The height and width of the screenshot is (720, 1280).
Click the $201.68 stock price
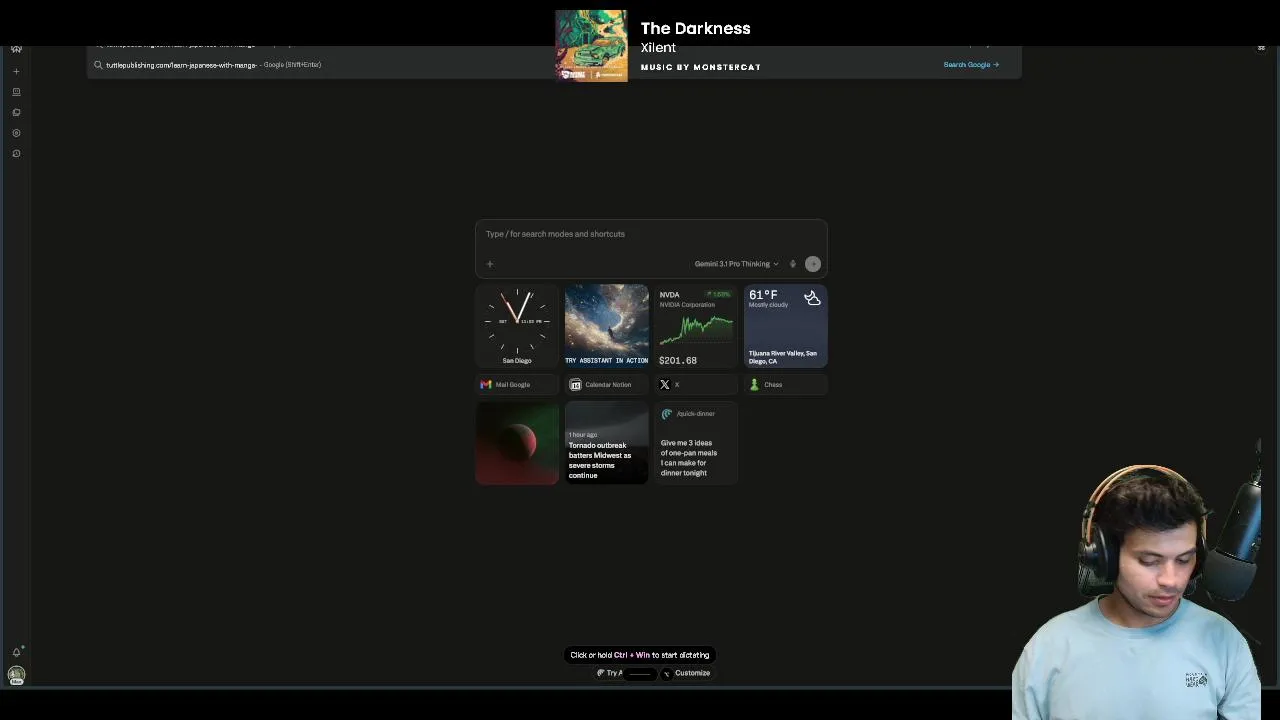pyautogui.click(x=678, y=360)
